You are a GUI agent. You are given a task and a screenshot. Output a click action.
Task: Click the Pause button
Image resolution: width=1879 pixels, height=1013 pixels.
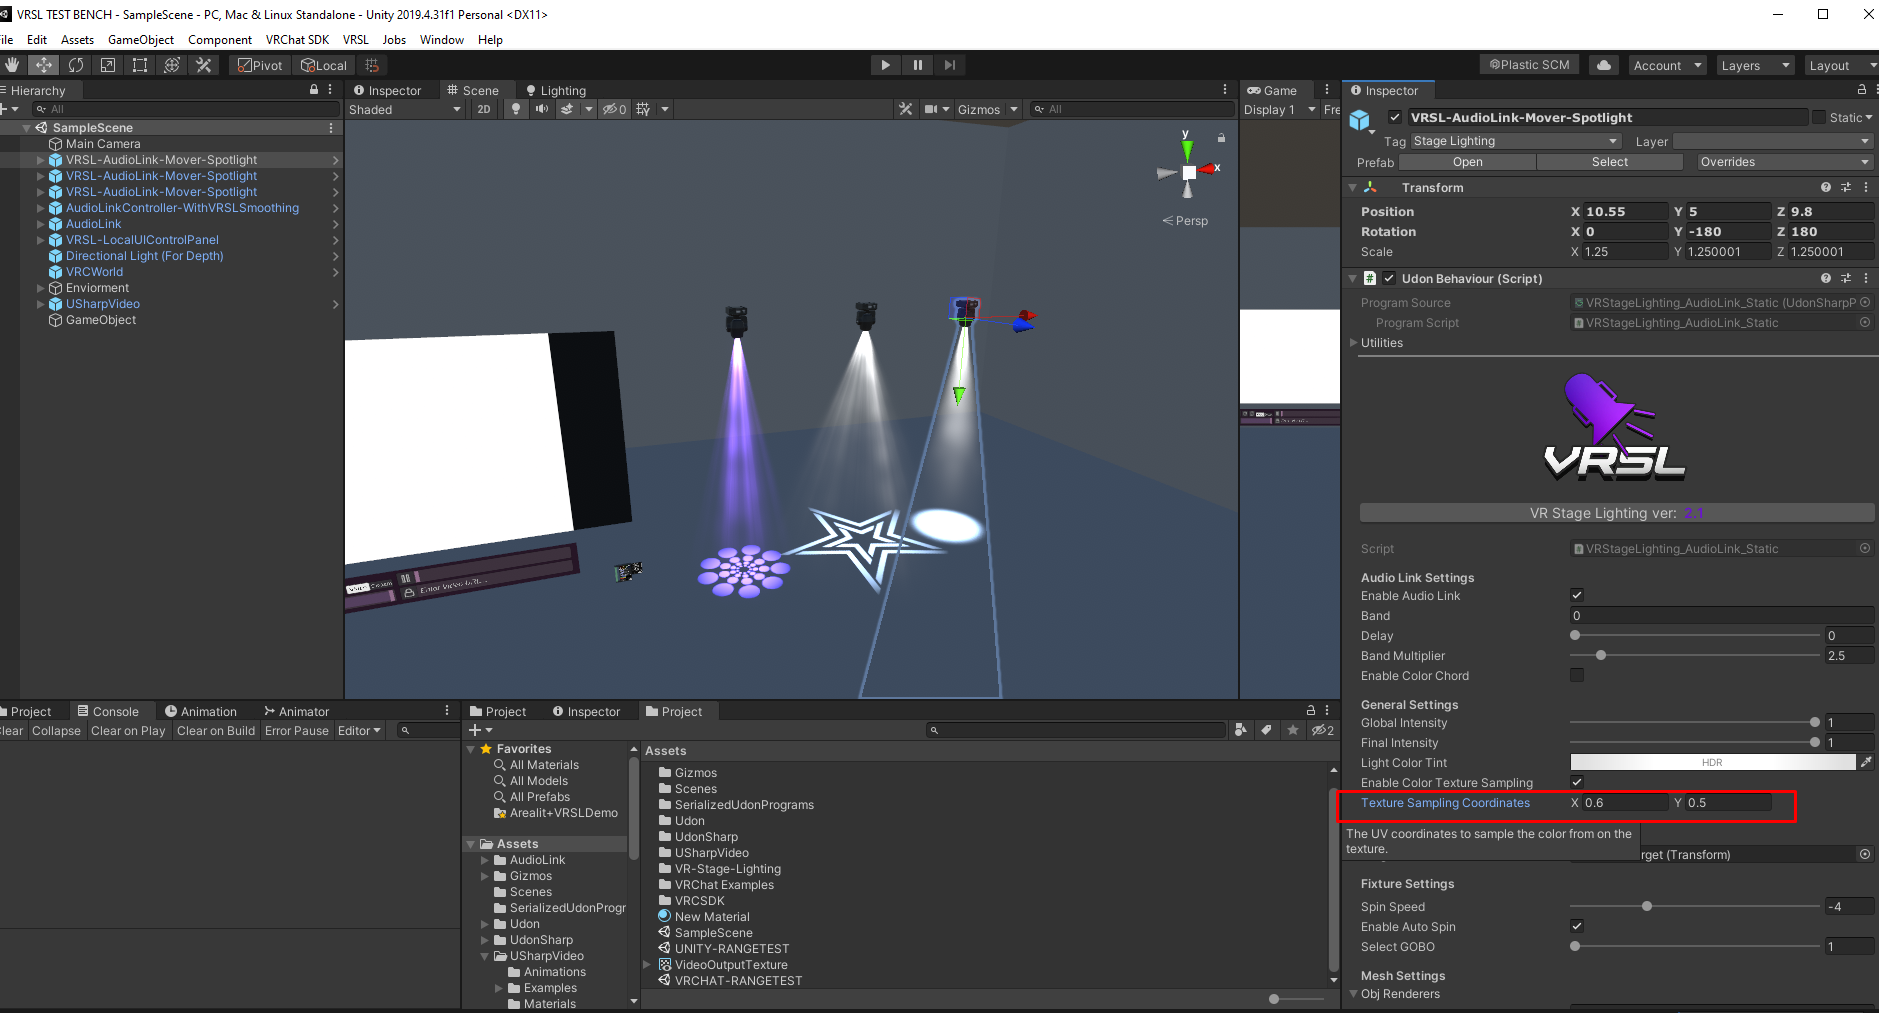pos(917,65)
